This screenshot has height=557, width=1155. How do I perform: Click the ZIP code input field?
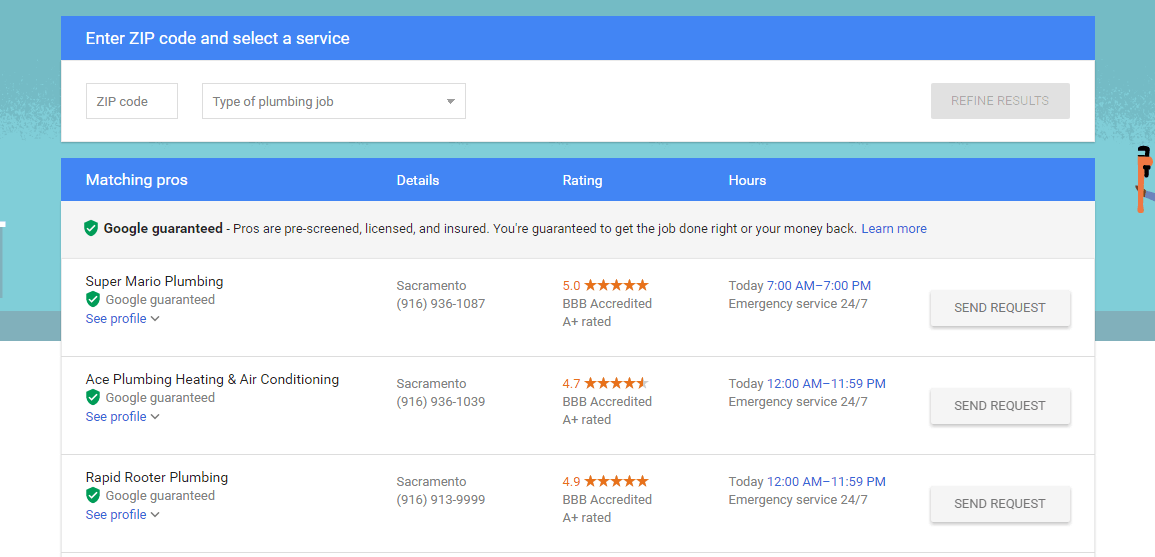(x=132, y=101)
